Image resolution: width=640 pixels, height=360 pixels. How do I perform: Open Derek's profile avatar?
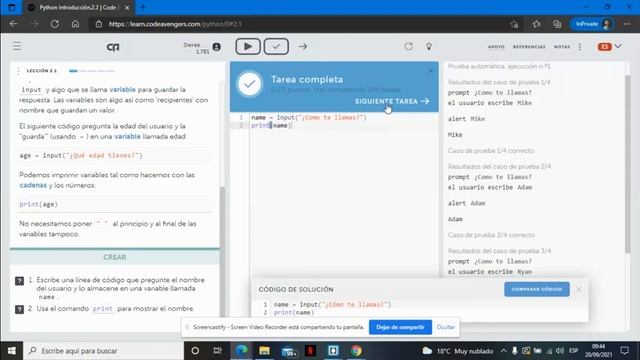tap(216, 47)
